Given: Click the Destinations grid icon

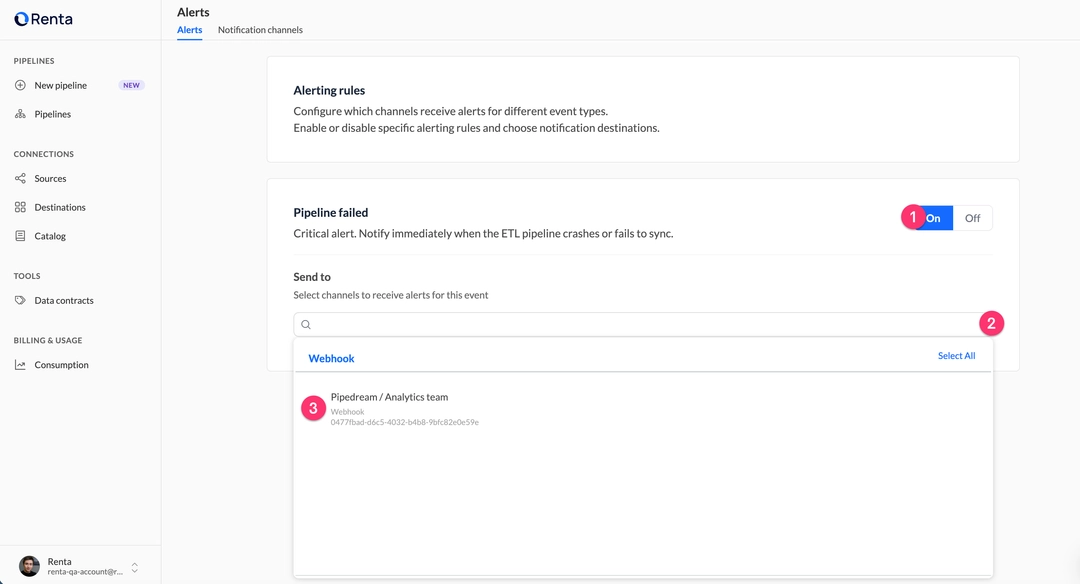Looking at the screenshot, I should pos(19,207).
